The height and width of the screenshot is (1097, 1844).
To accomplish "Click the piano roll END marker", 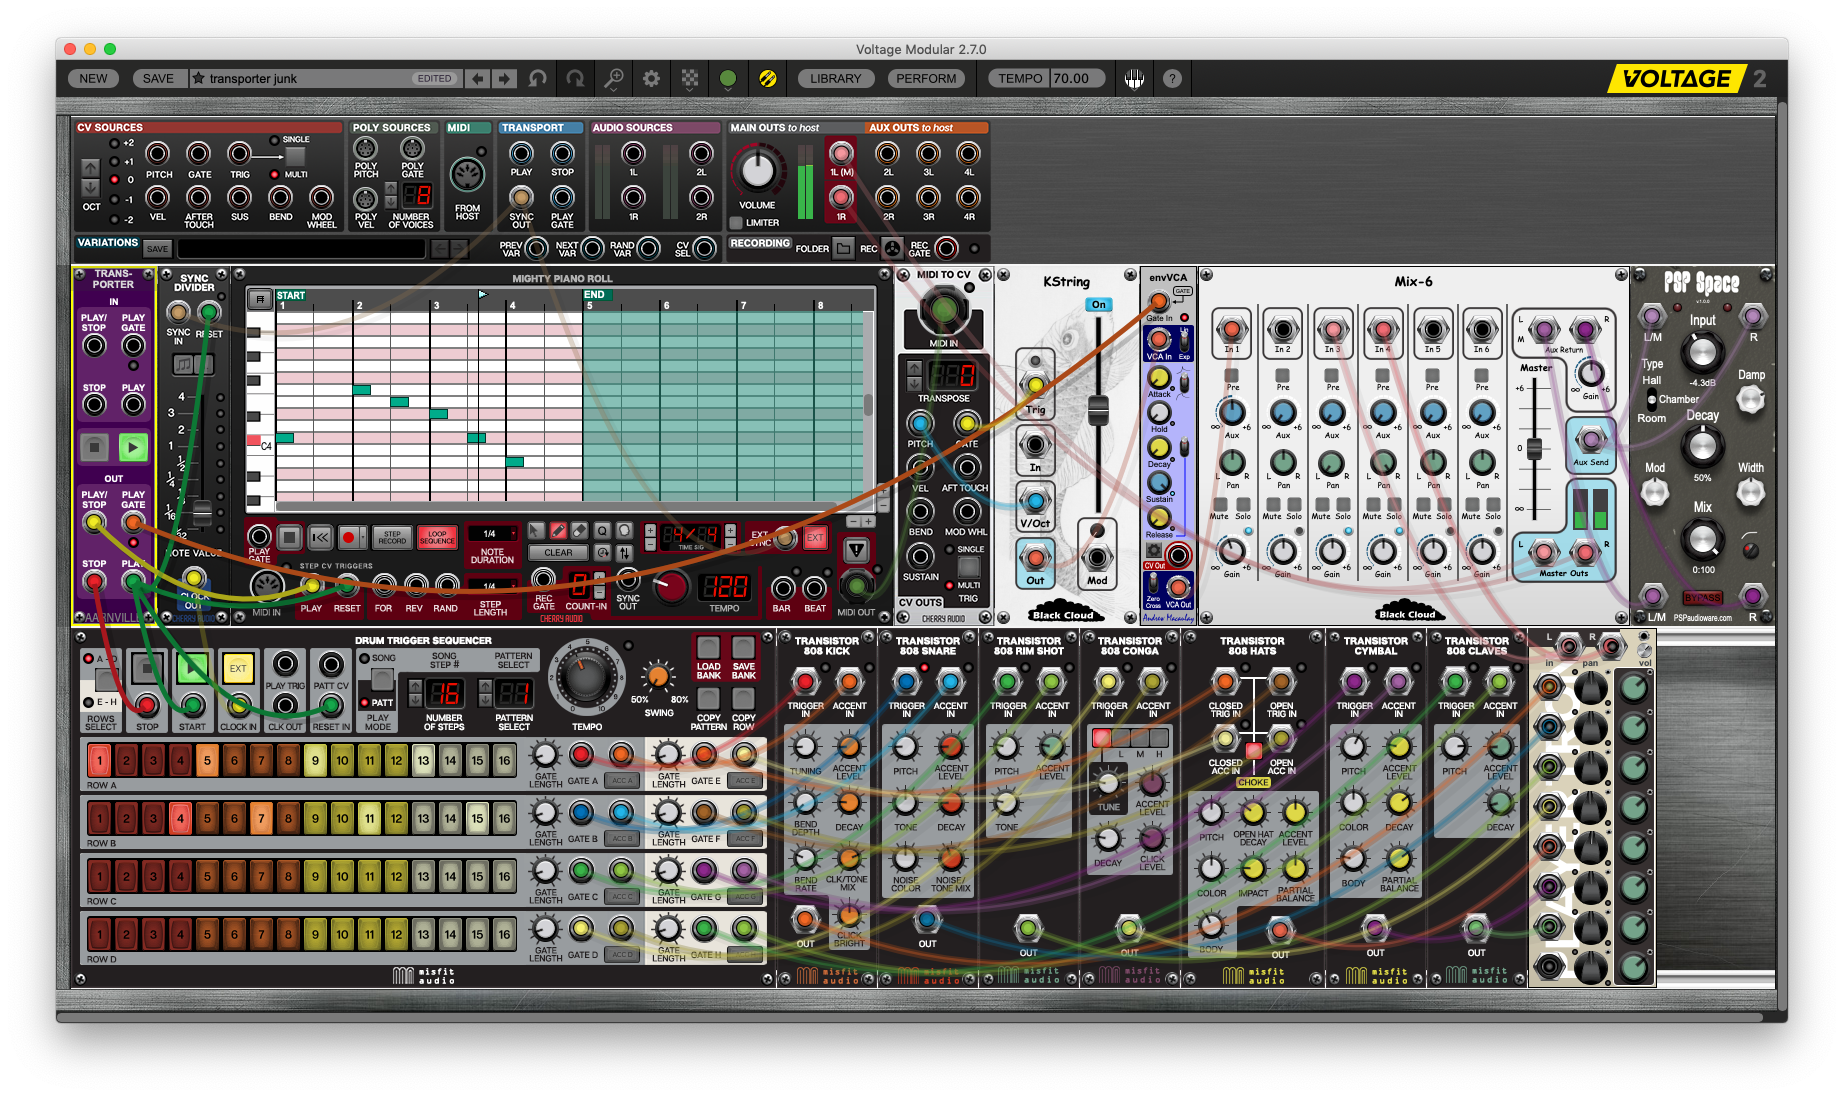I will [x=595, y=295].
